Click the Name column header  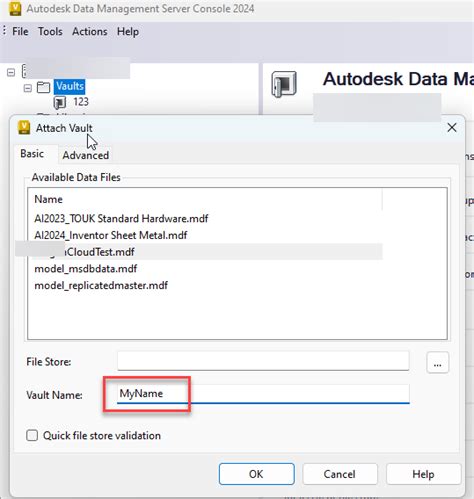pyautogui.click(x=205, y=199)
